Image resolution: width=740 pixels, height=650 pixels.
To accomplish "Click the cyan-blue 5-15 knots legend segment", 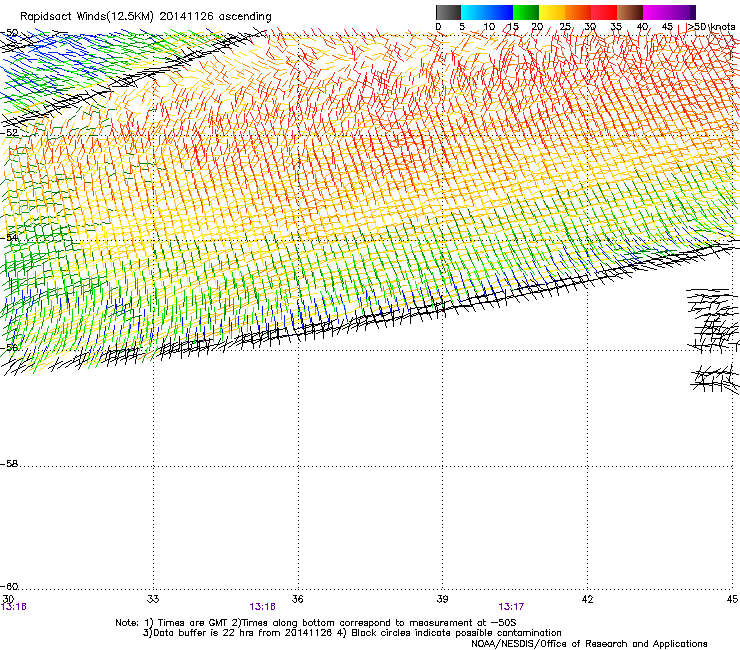I will (487, 12).
